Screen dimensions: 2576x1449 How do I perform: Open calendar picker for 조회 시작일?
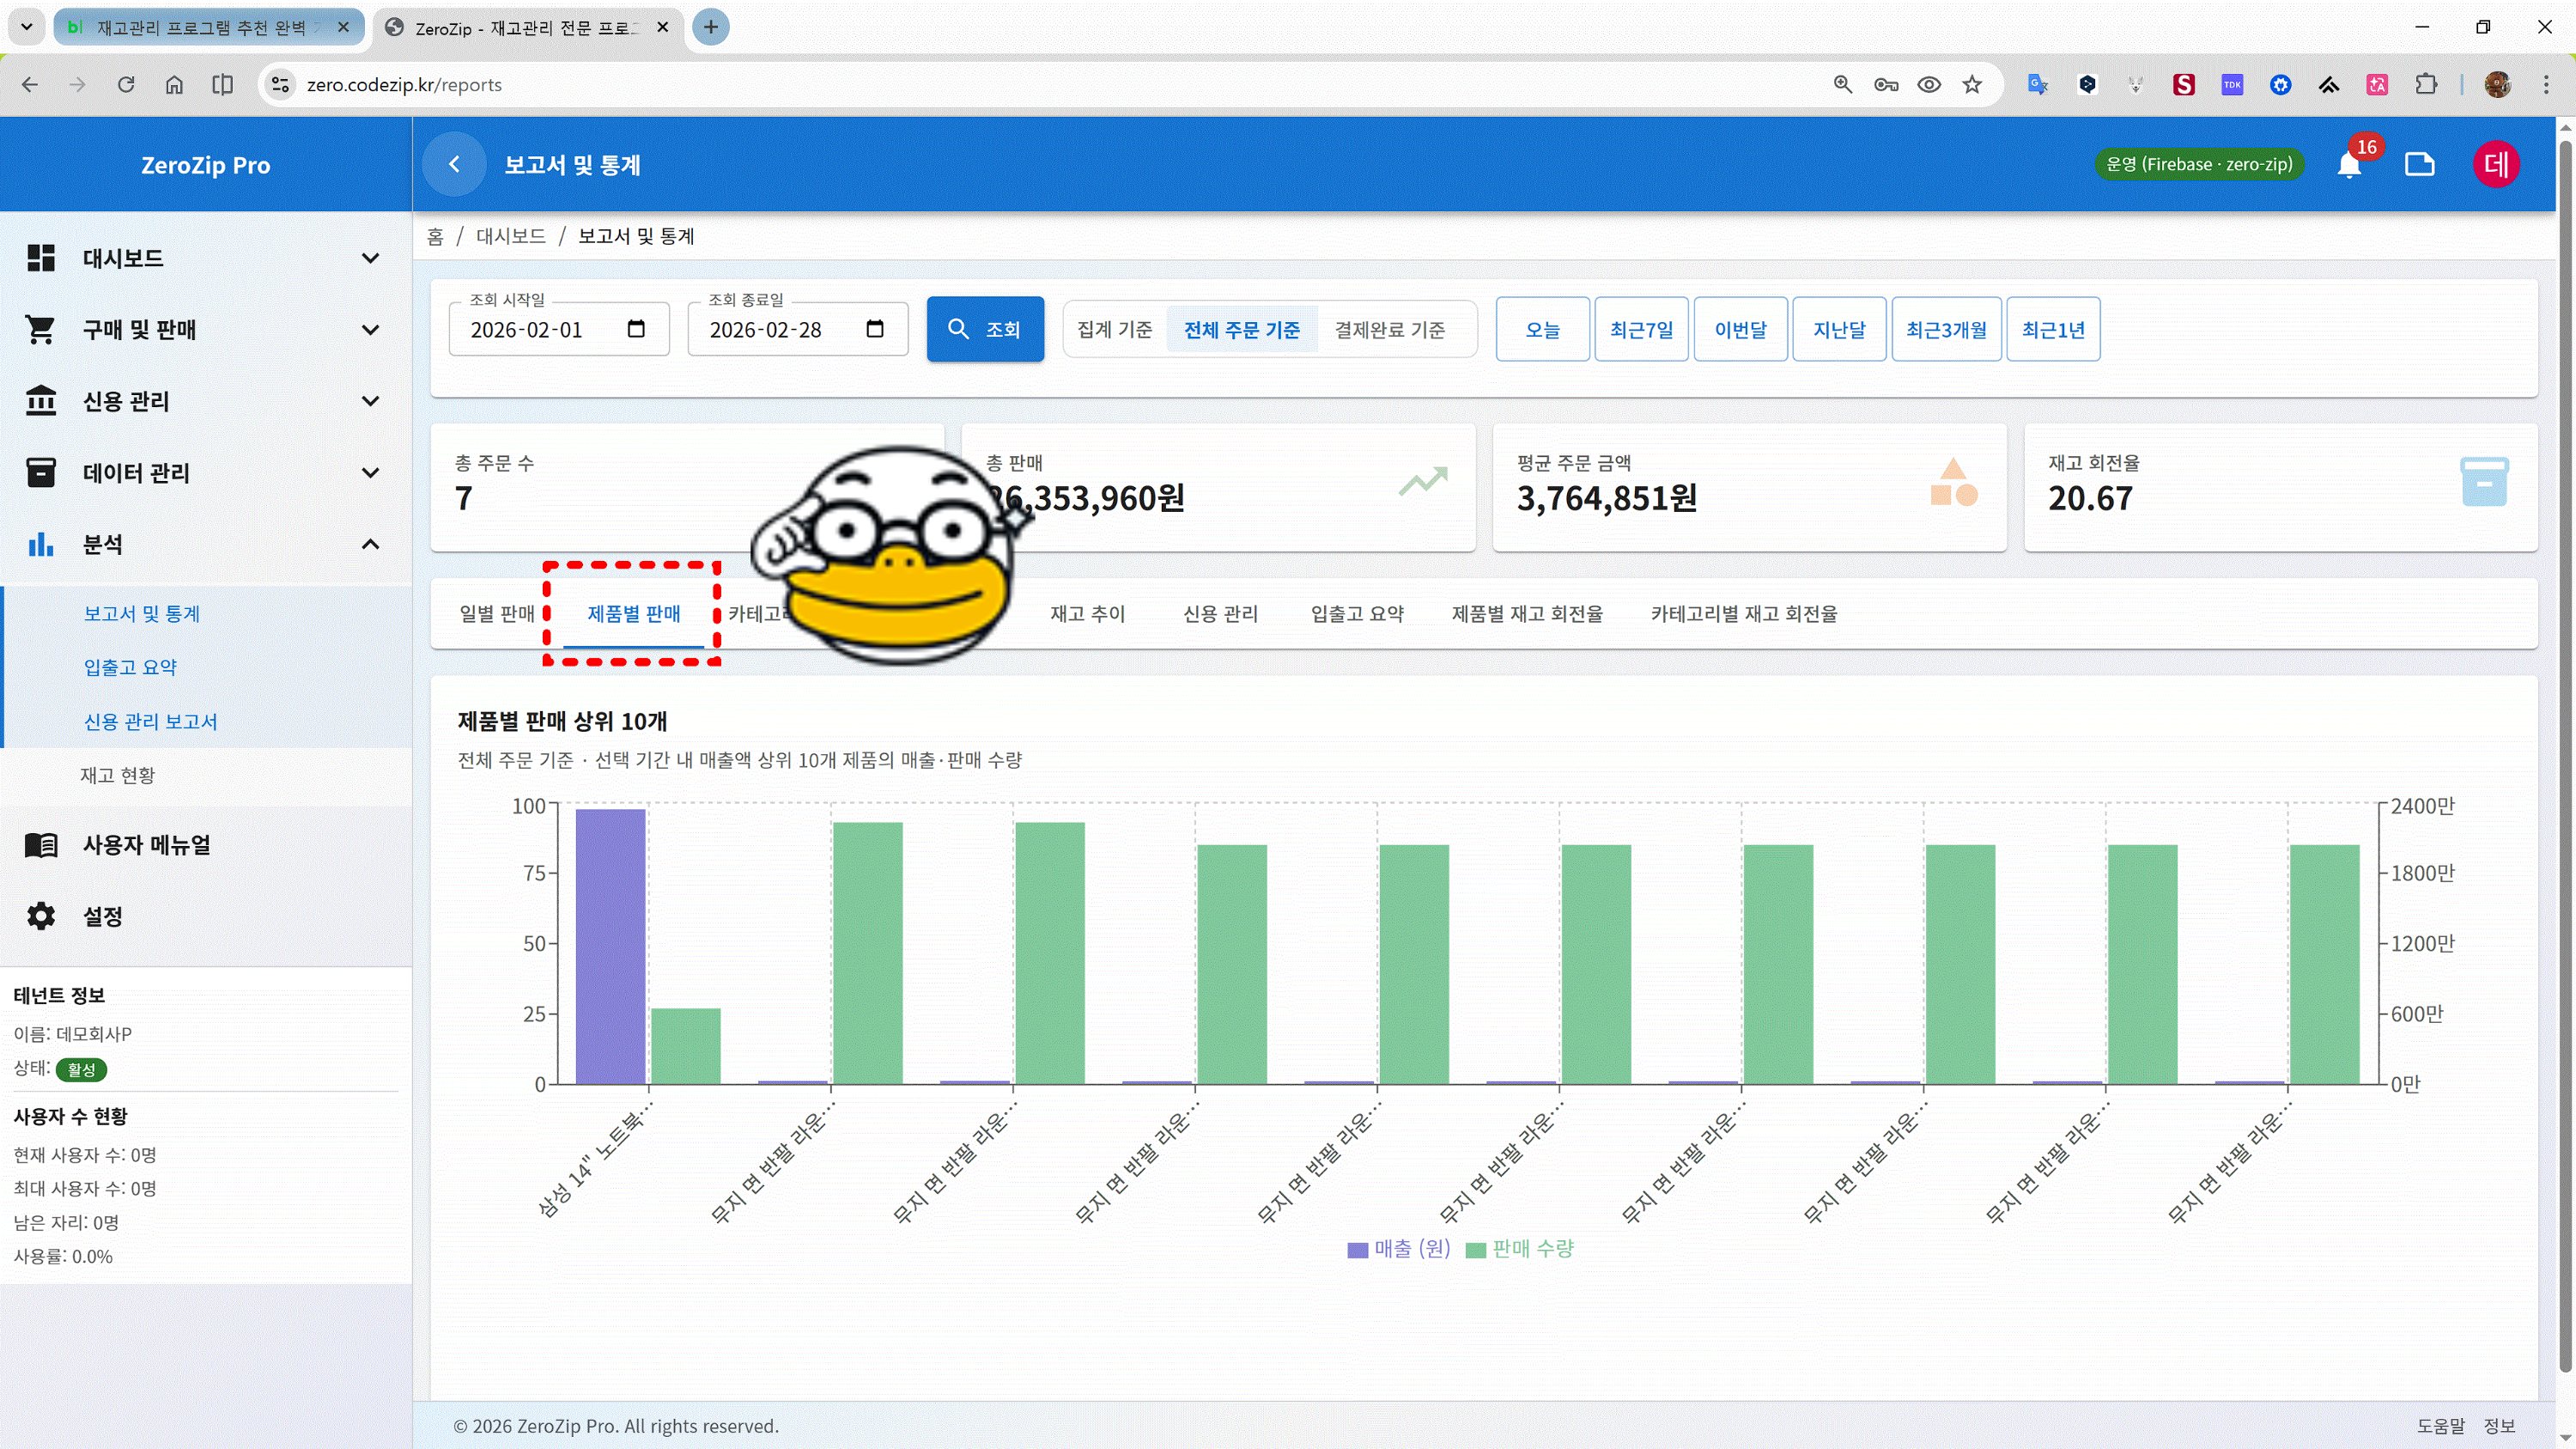coord(636,329)
